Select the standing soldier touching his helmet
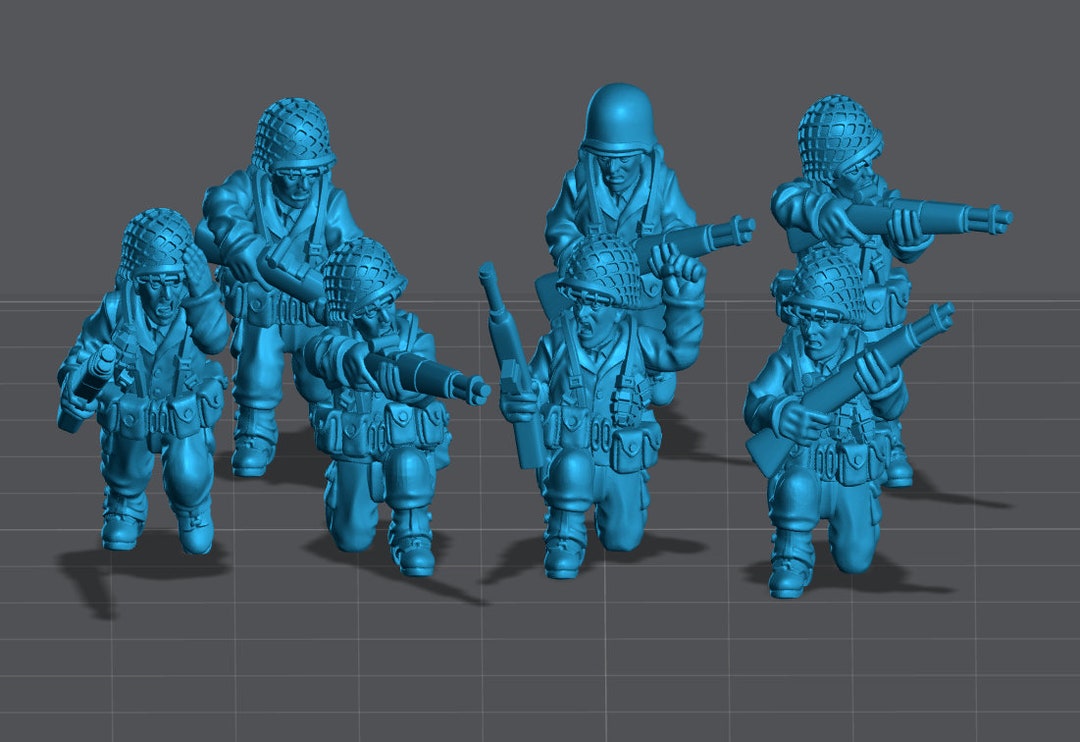Viewport: 1080px width, 742px height. 143,381
